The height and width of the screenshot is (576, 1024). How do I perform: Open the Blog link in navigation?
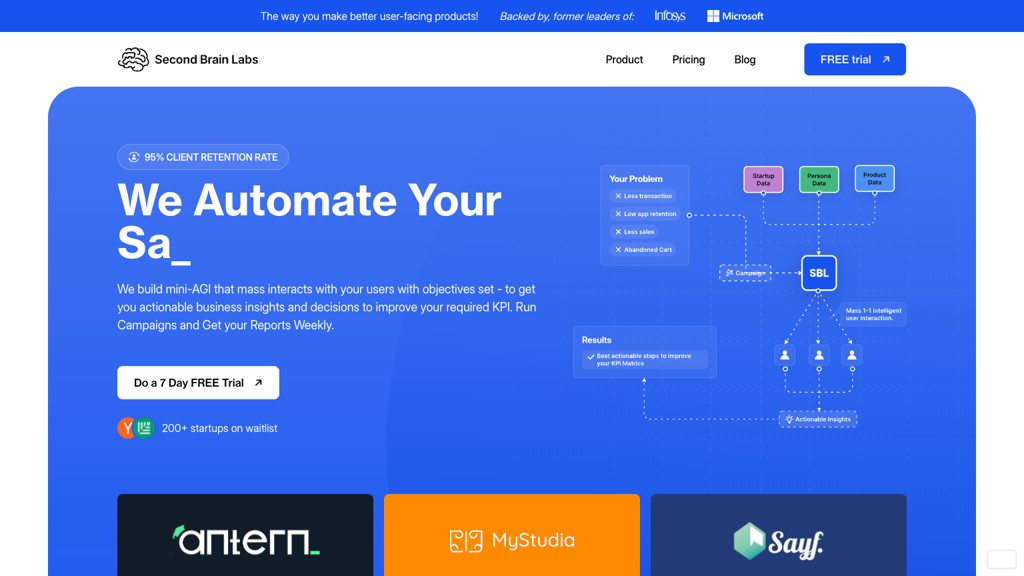(745, 60)
